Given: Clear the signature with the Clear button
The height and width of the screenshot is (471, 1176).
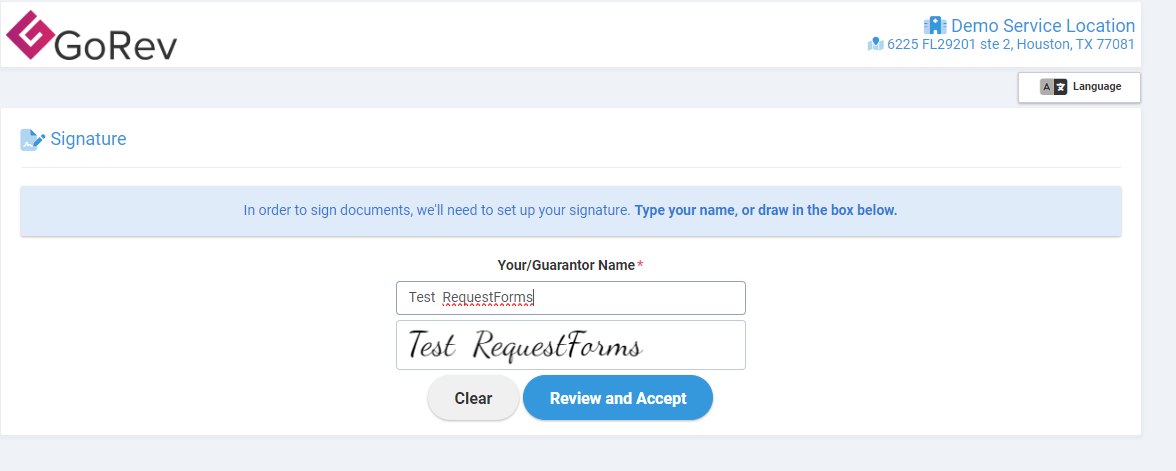Looking at the screenshot, I should [473, 398].
